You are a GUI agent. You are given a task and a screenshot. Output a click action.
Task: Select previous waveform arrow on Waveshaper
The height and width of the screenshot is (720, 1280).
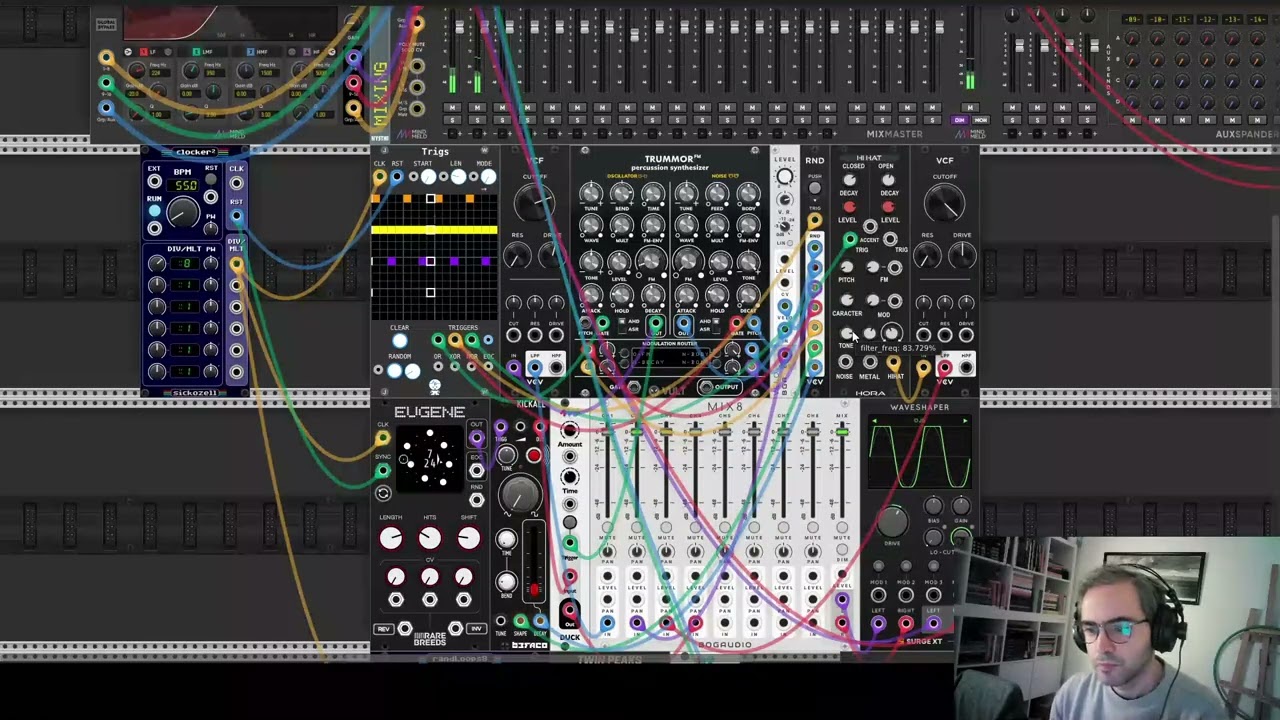pos(874,421)
